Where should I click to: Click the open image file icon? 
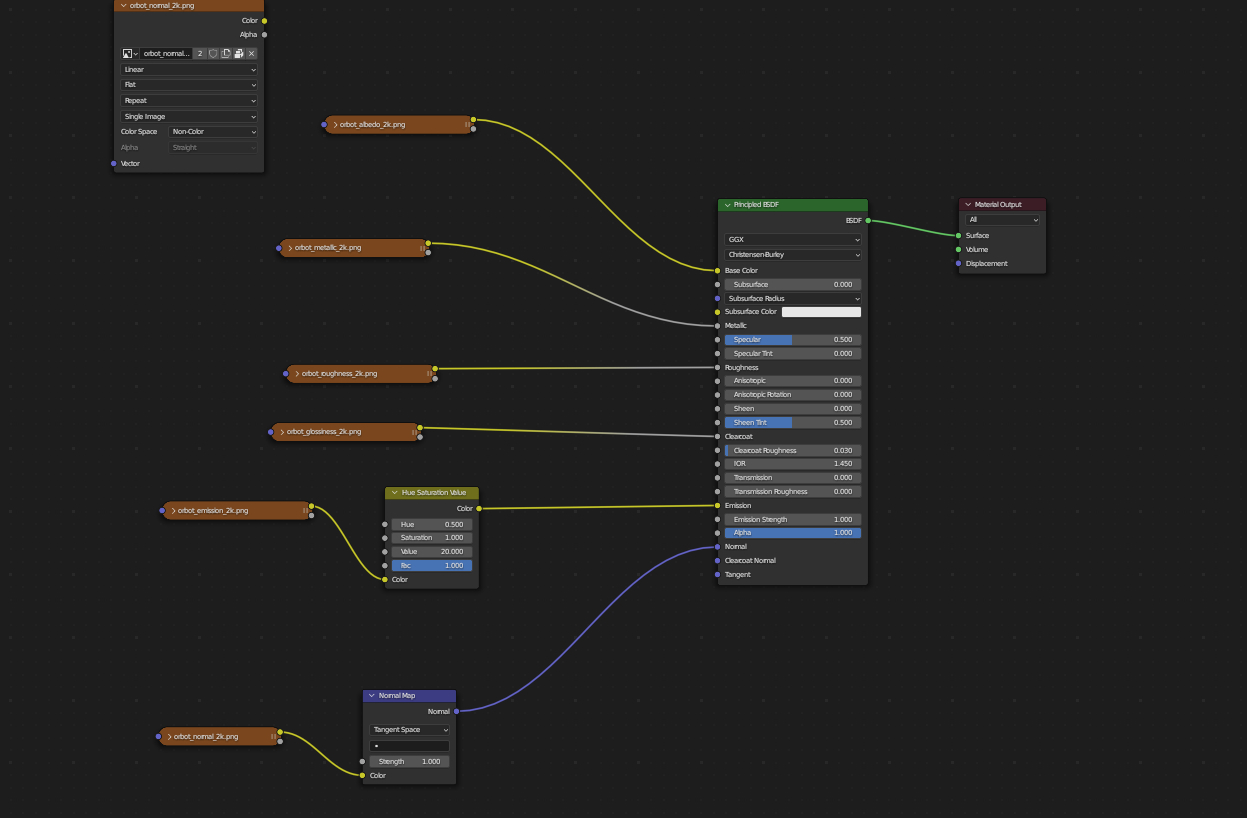point(239,53)
